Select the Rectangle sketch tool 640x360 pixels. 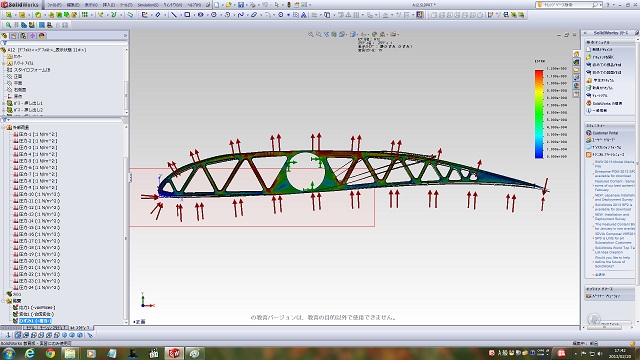click(187, 15)
